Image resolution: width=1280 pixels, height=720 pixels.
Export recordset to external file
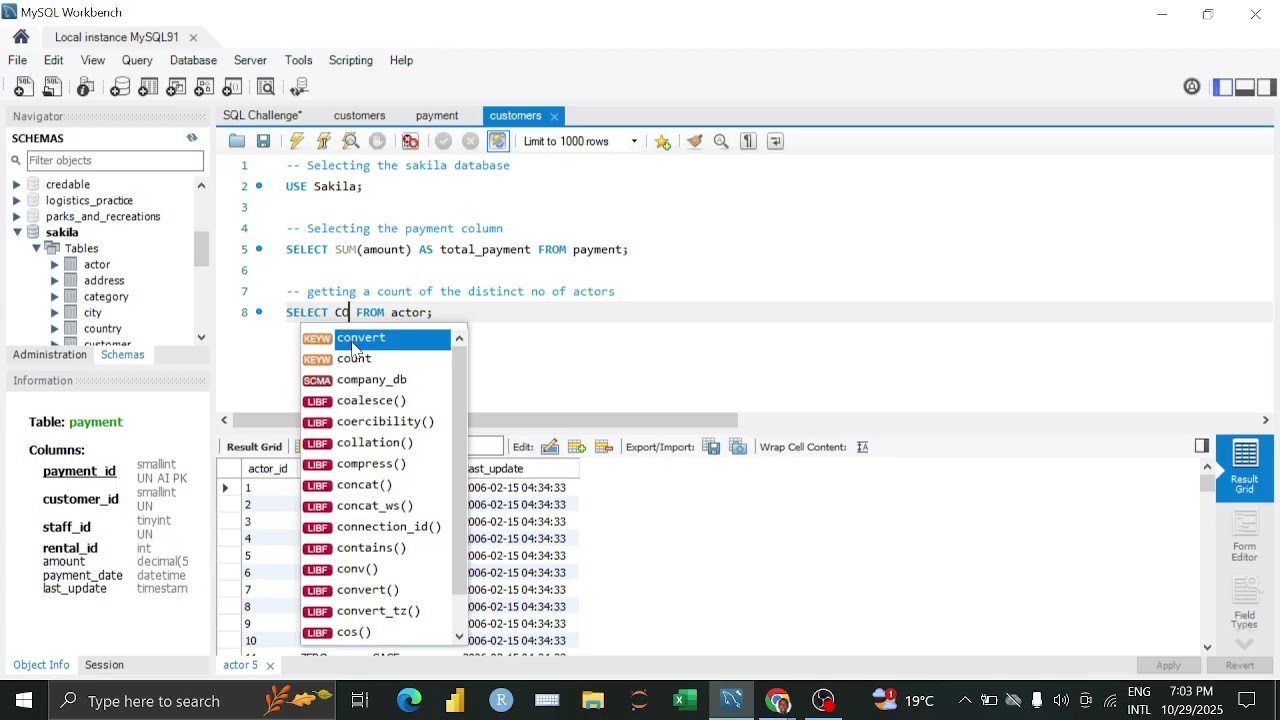712,447
